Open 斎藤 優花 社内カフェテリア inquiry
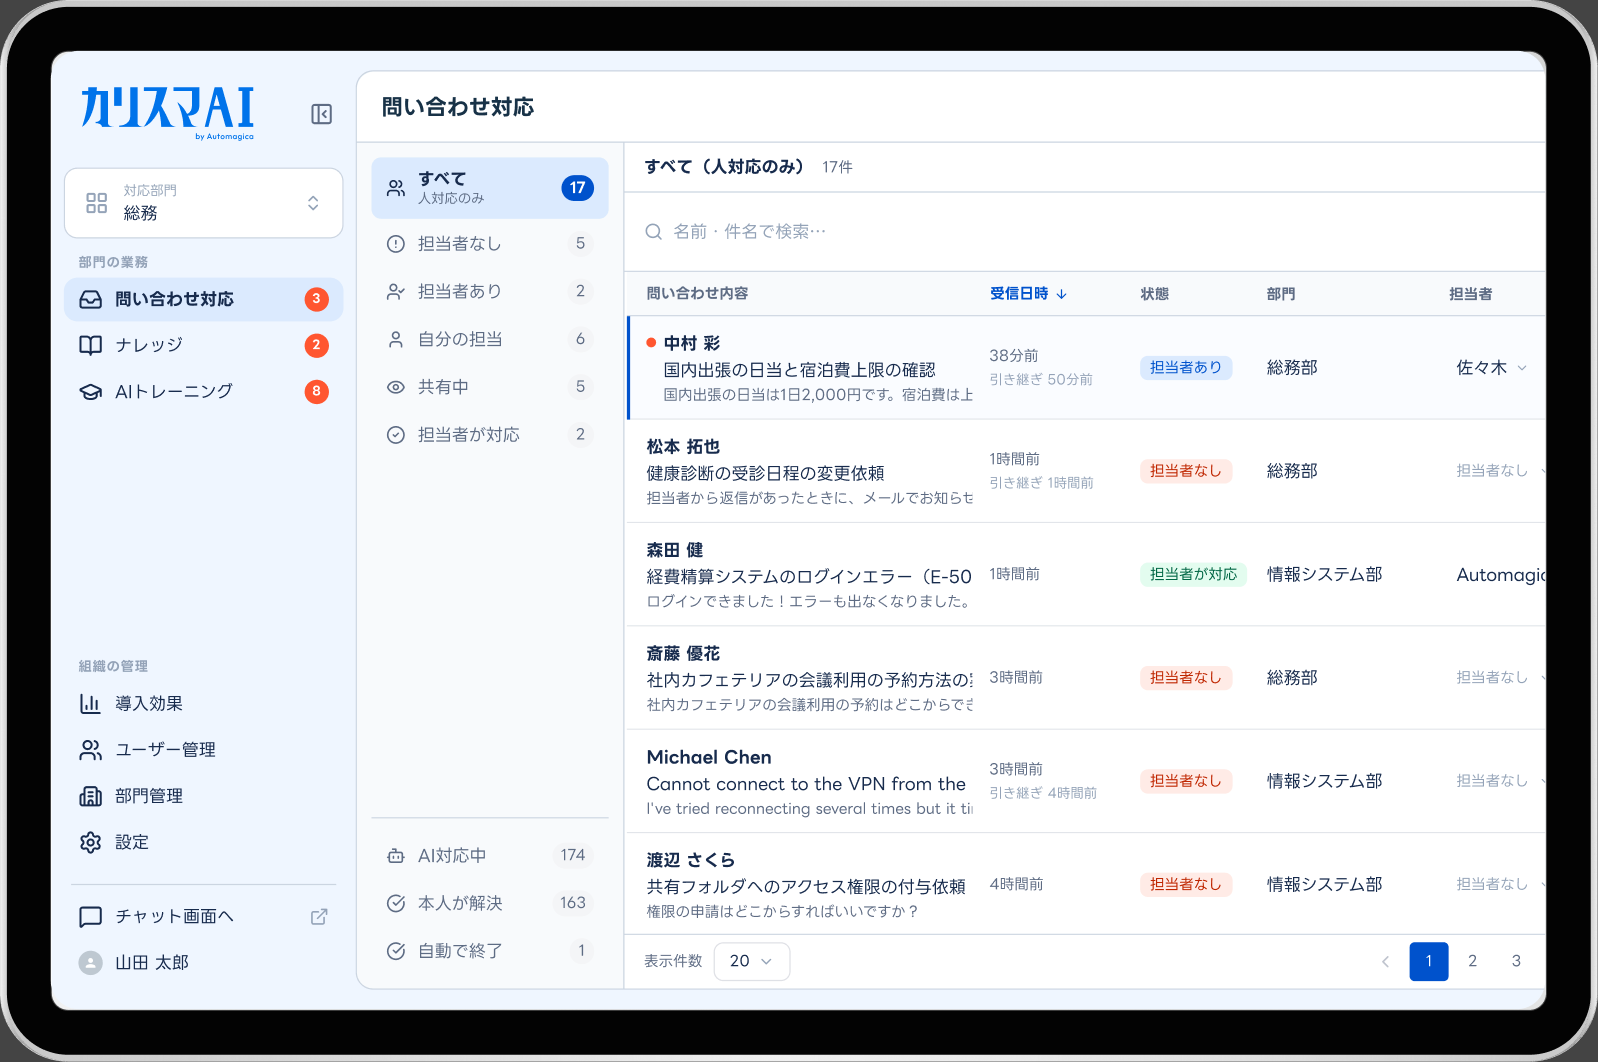This screenshot has width=1598, height=1062. click(x=1085, y=678)
